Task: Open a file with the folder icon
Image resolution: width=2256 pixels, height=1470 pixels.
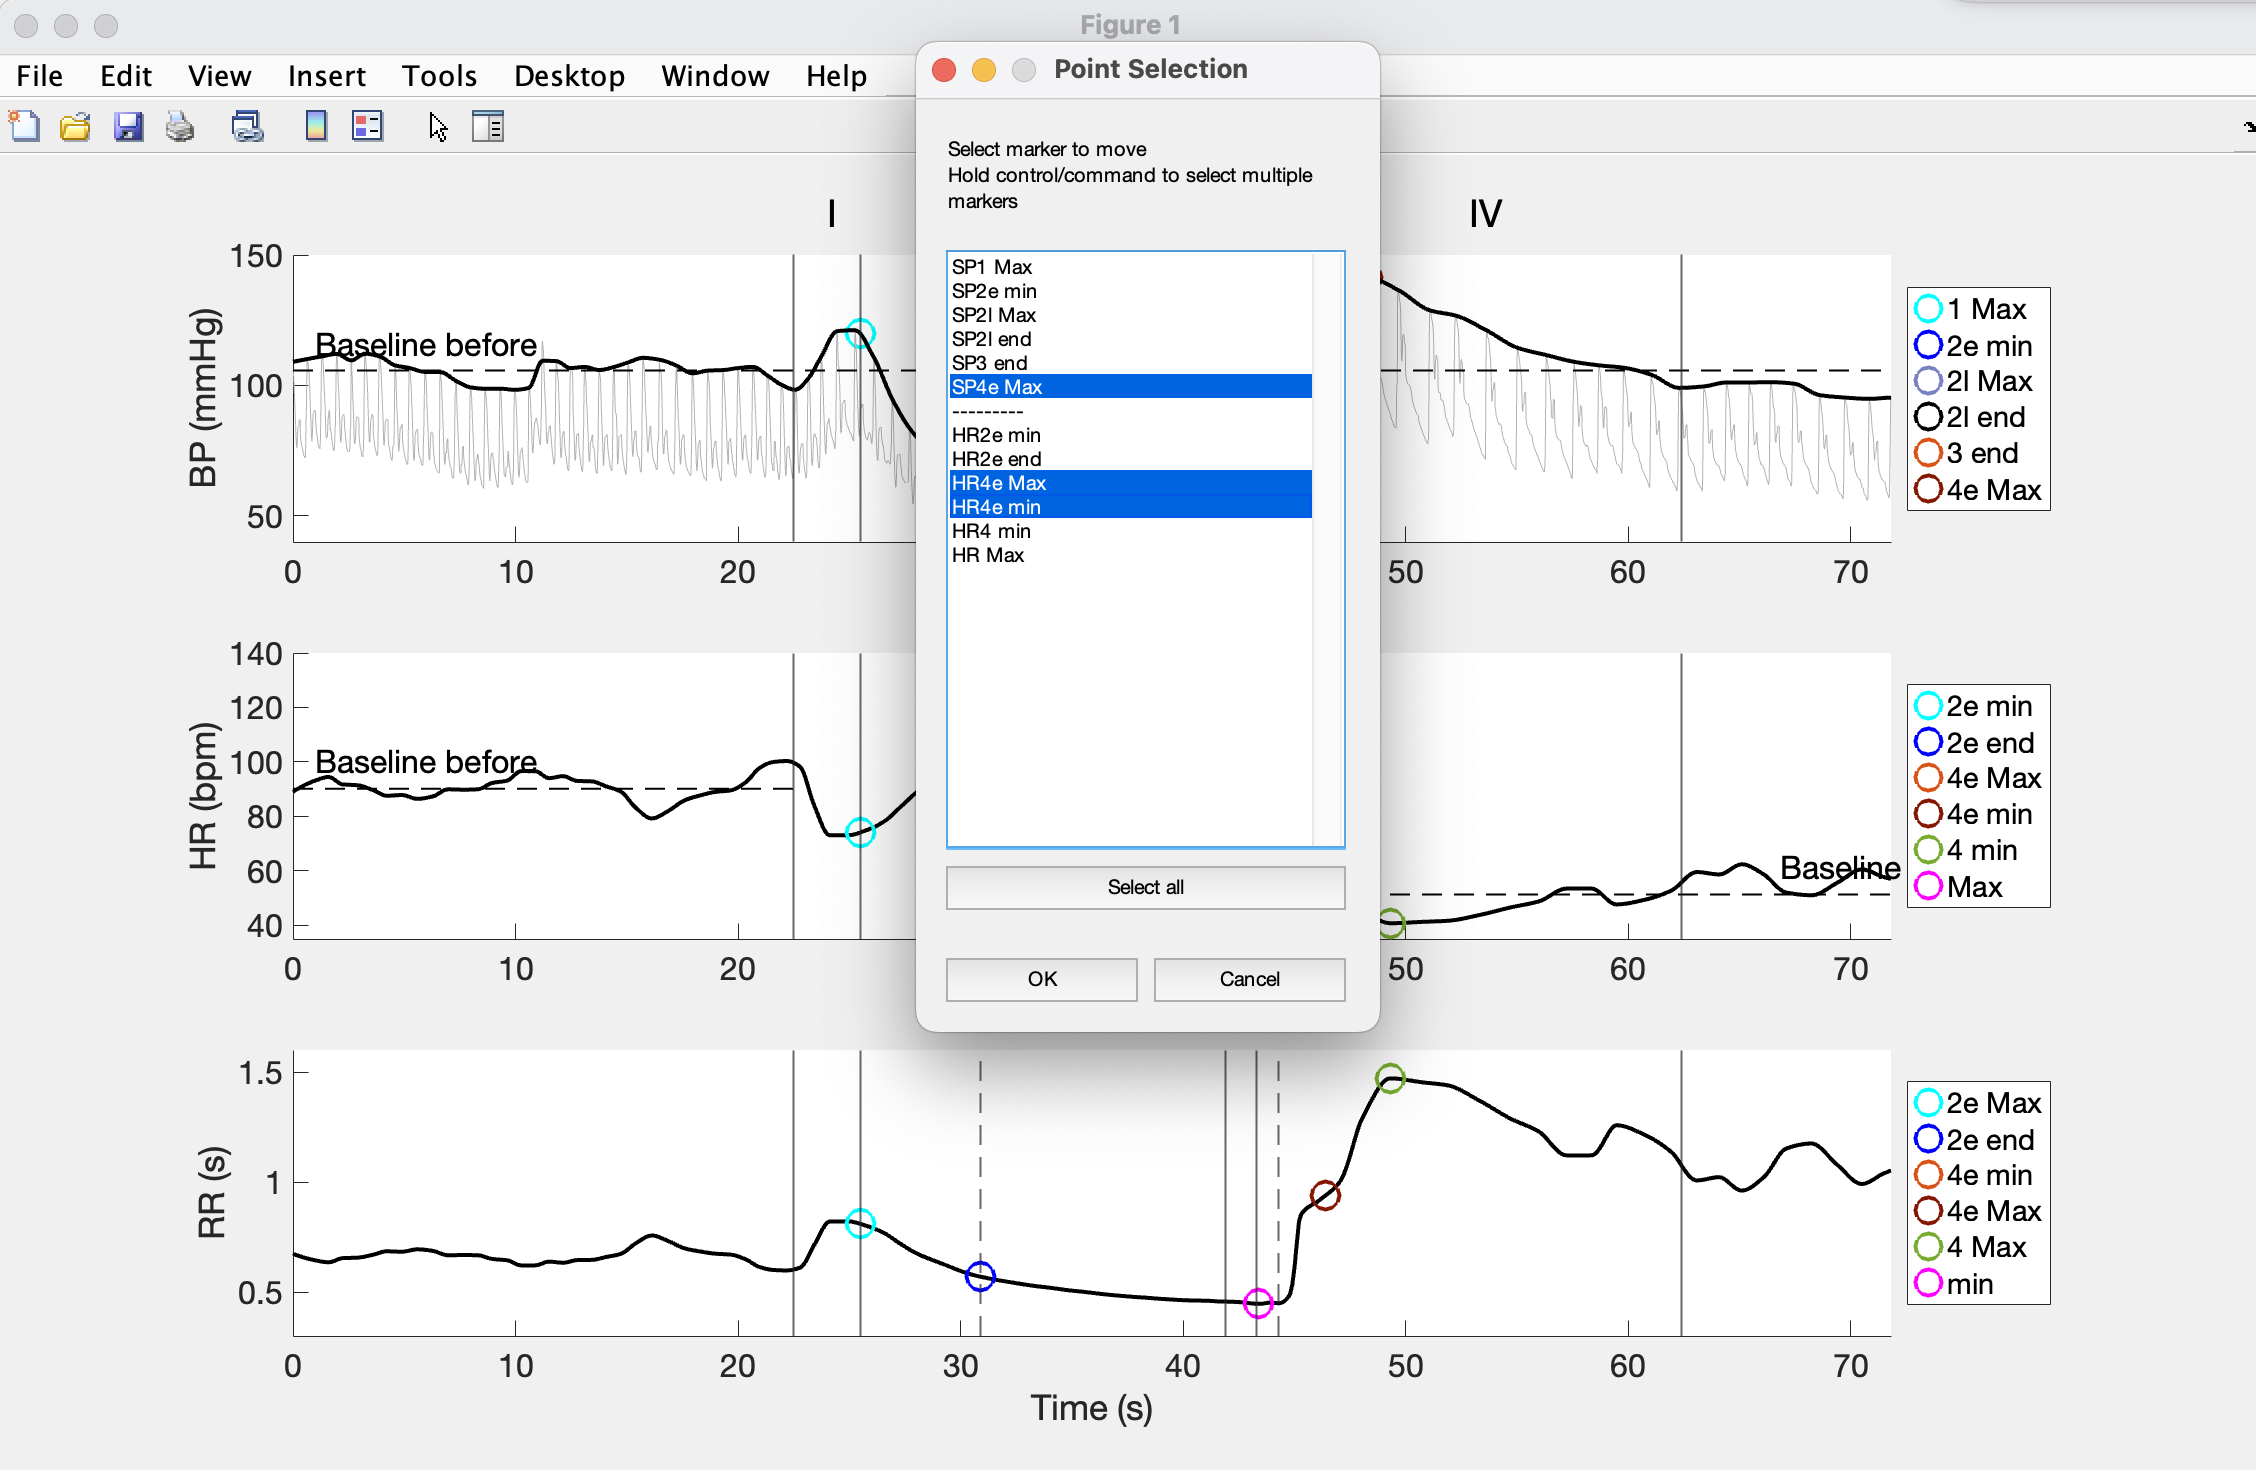Action: tap(75, 127)
